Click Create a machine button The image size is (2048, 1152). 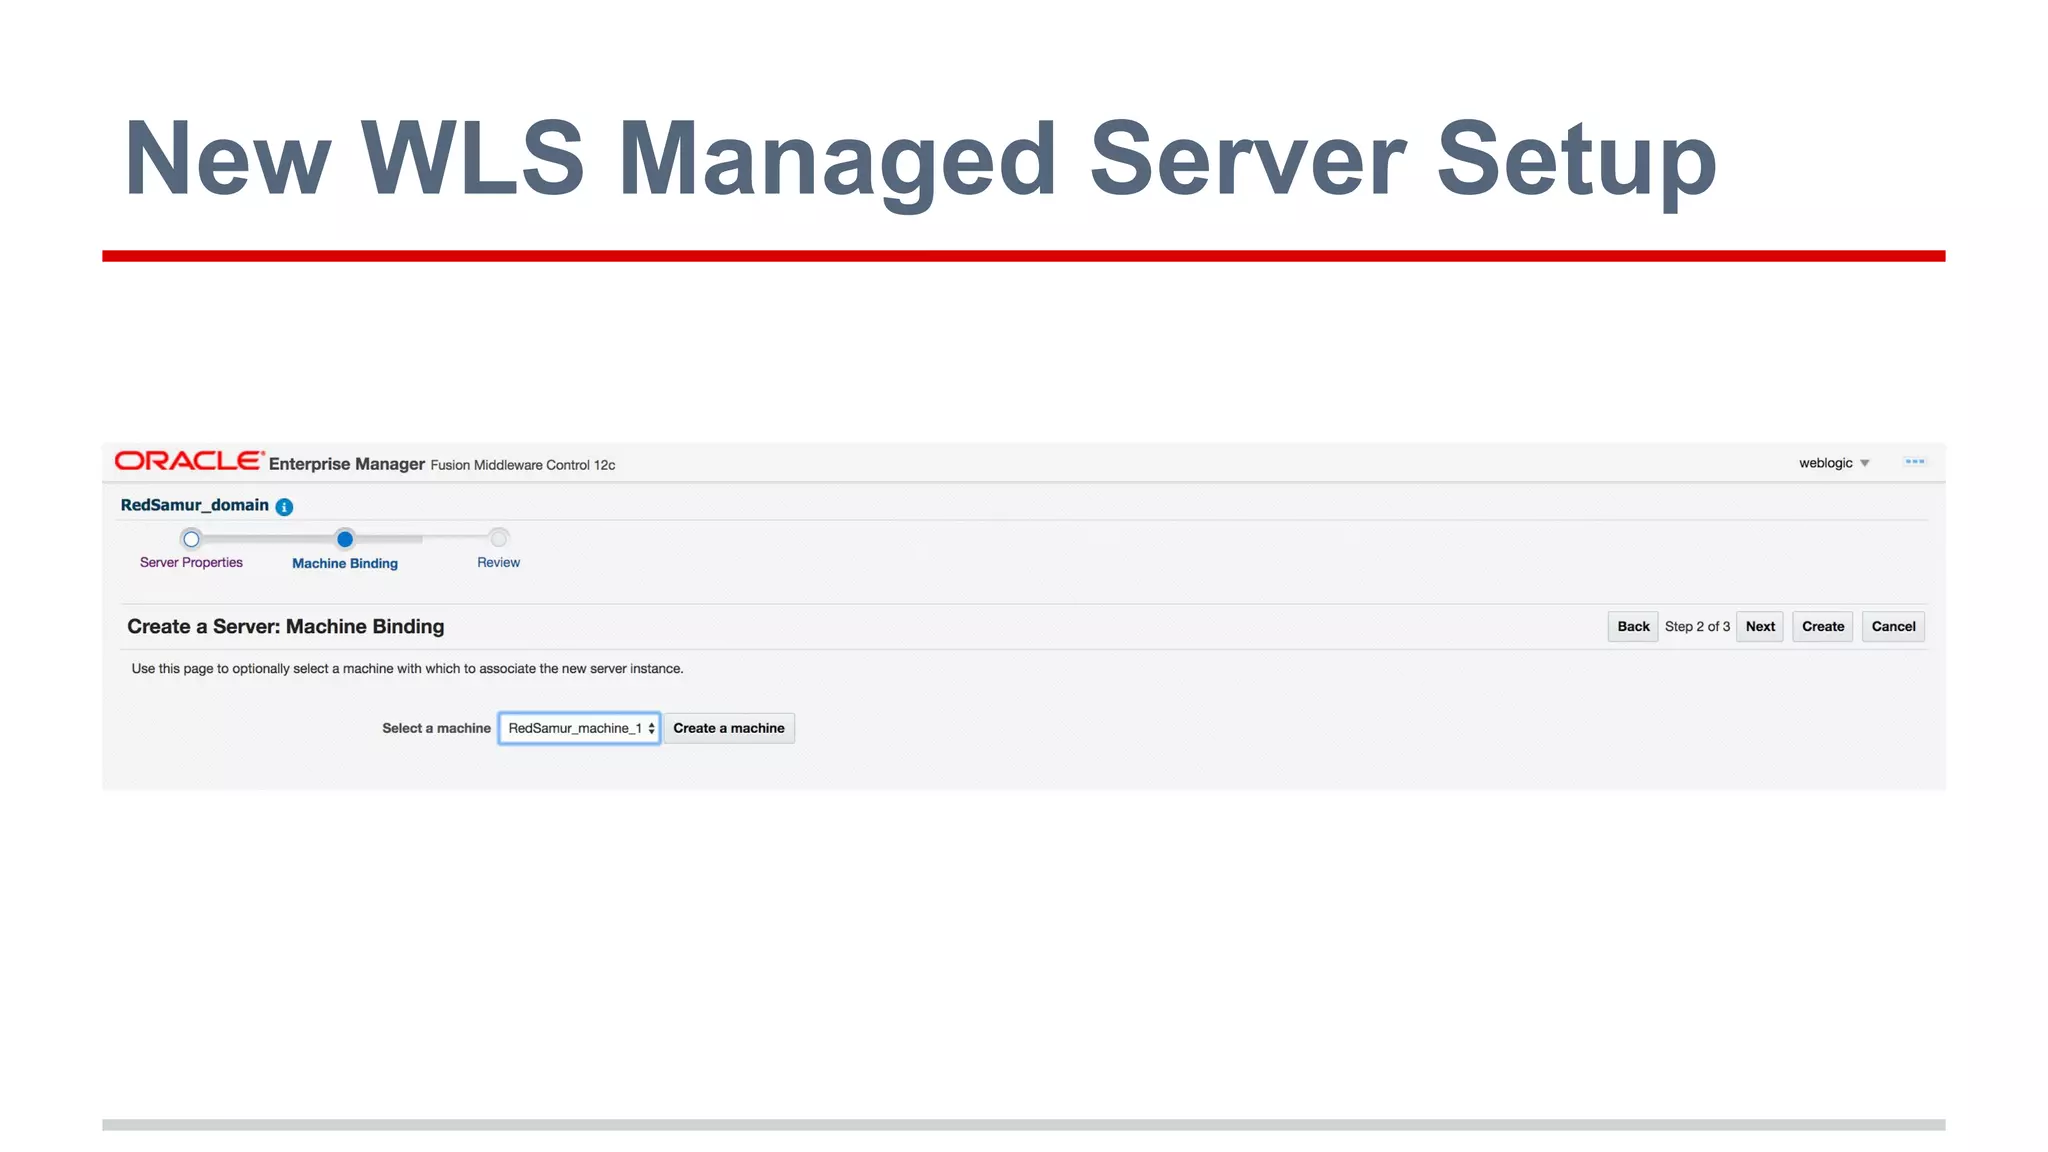pyautogui.click(x=729, y=728)
